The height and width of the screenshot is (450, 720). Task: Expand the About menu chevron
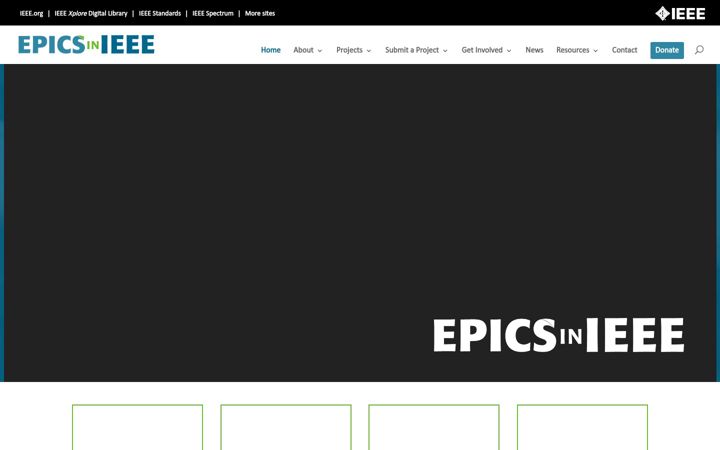[320, 51]
